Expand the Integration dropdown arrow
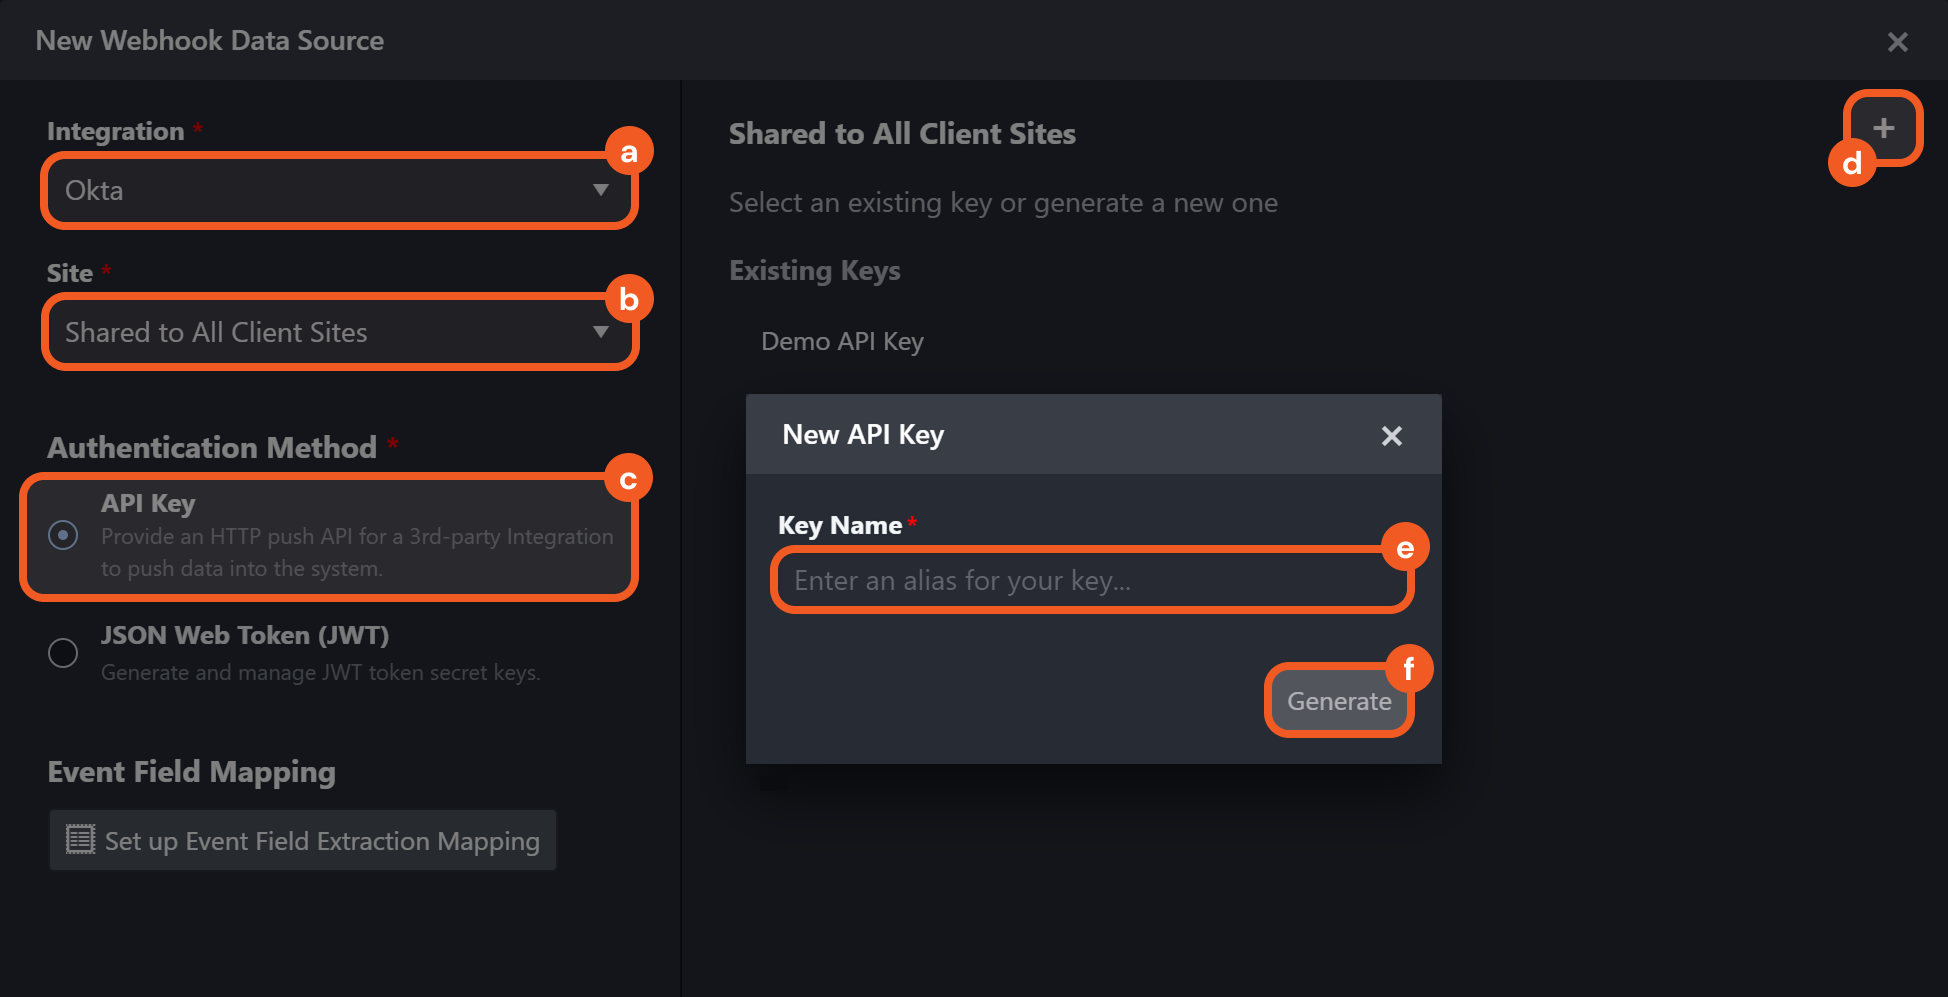The width and height of the screenshot is (1948, 997). coord(601,190)
